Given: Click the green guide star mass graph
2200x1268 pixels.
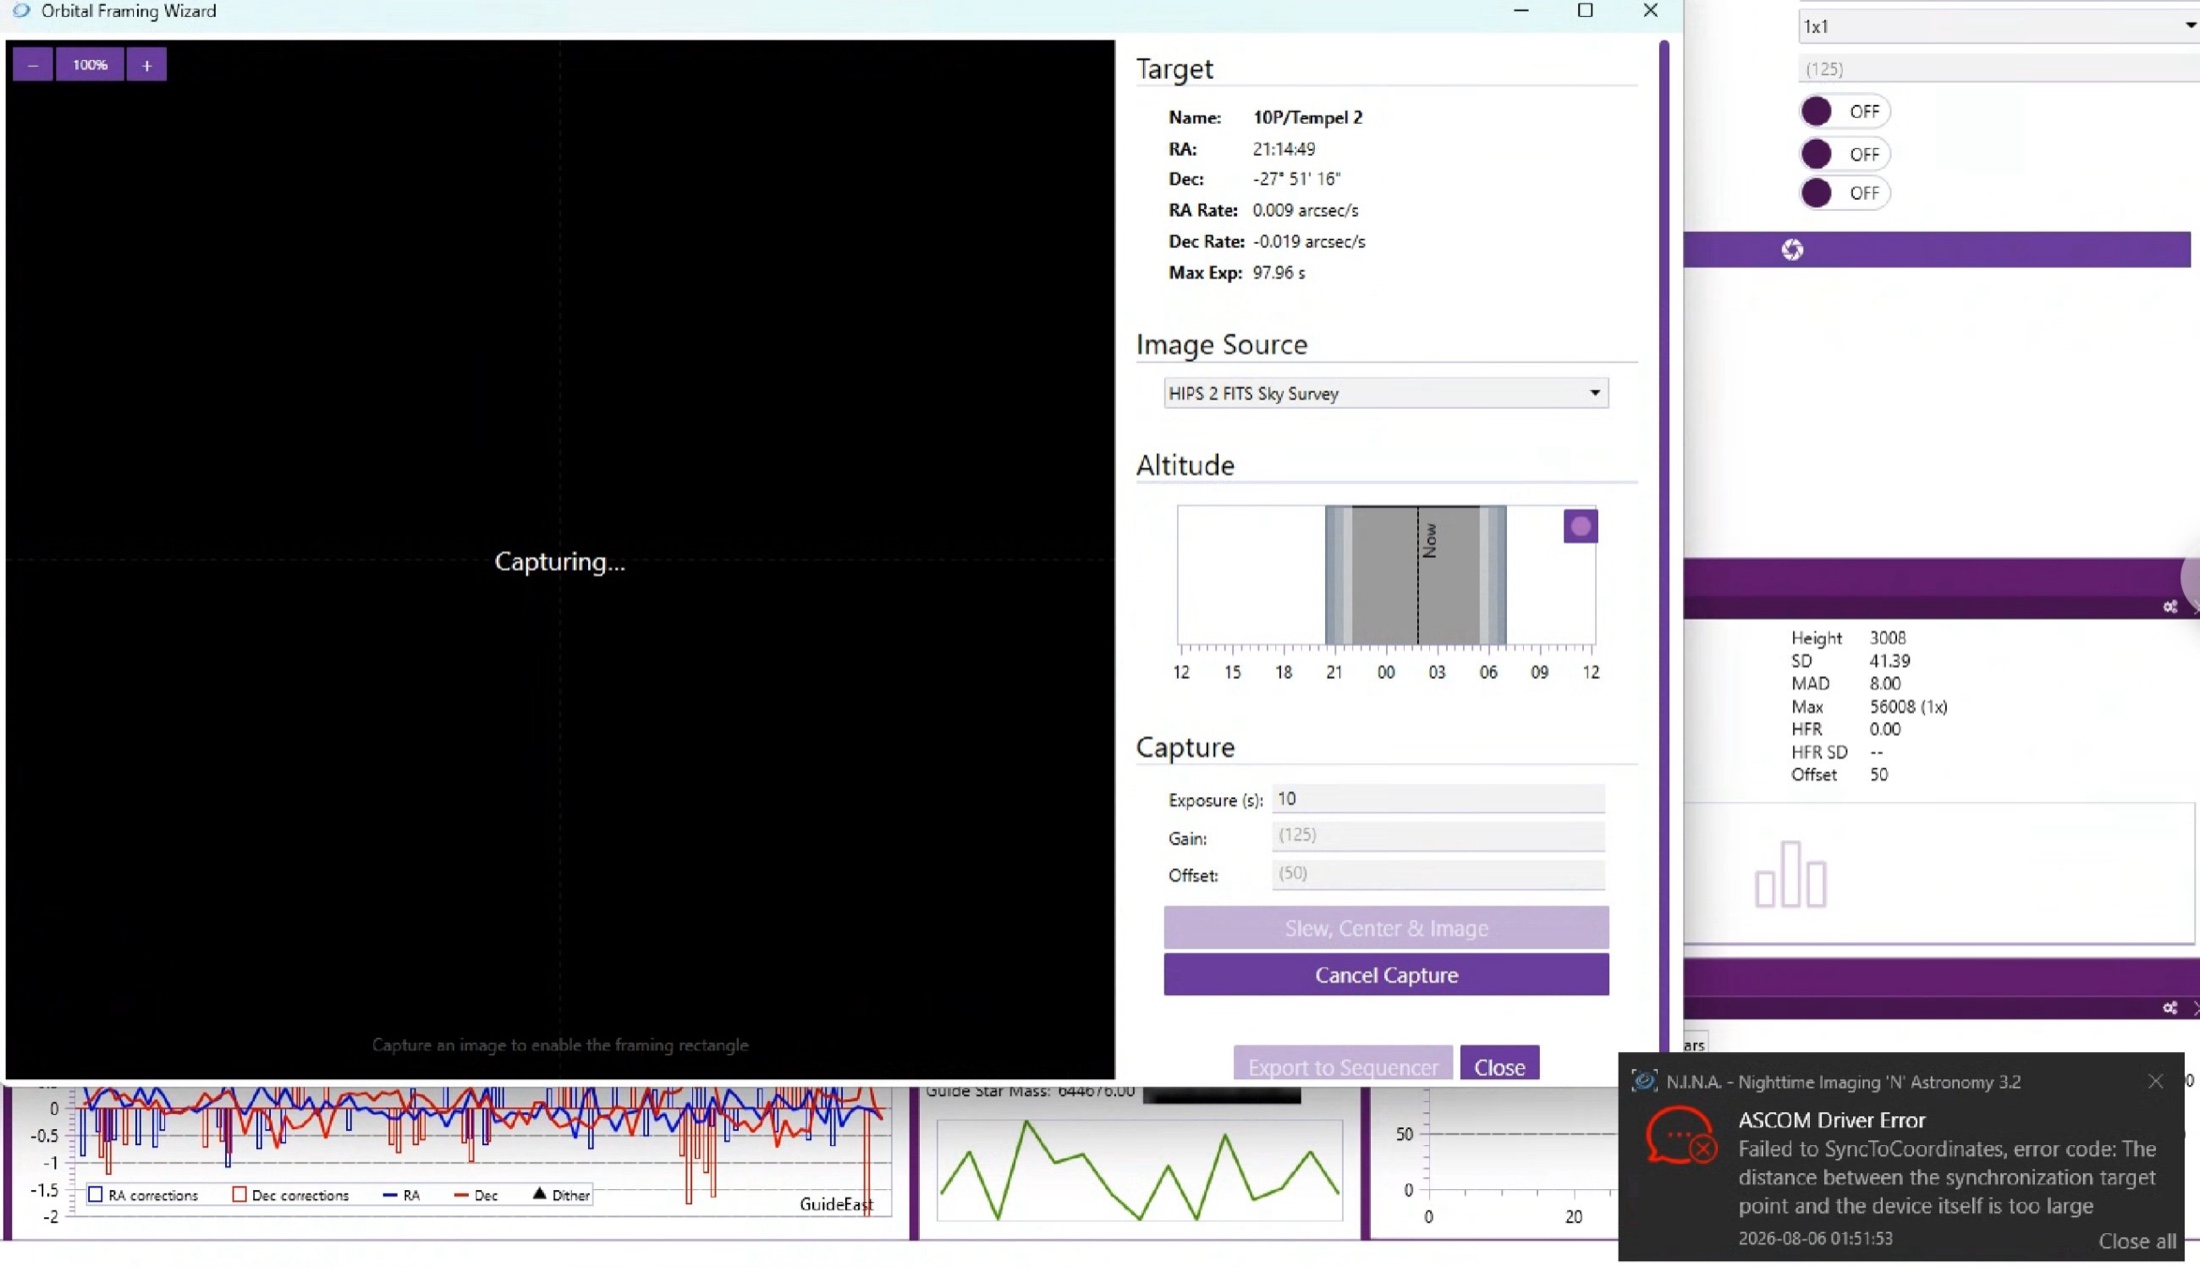Looking at the screenshot, I should pos(1139,1170).
